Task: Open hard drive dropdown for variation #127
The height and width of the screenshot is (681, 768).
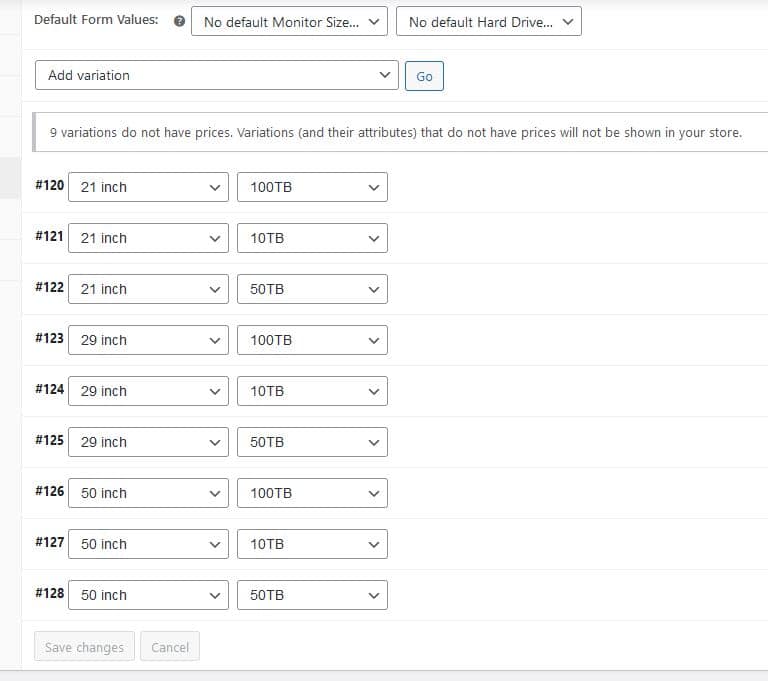Action: pos(312,544)
